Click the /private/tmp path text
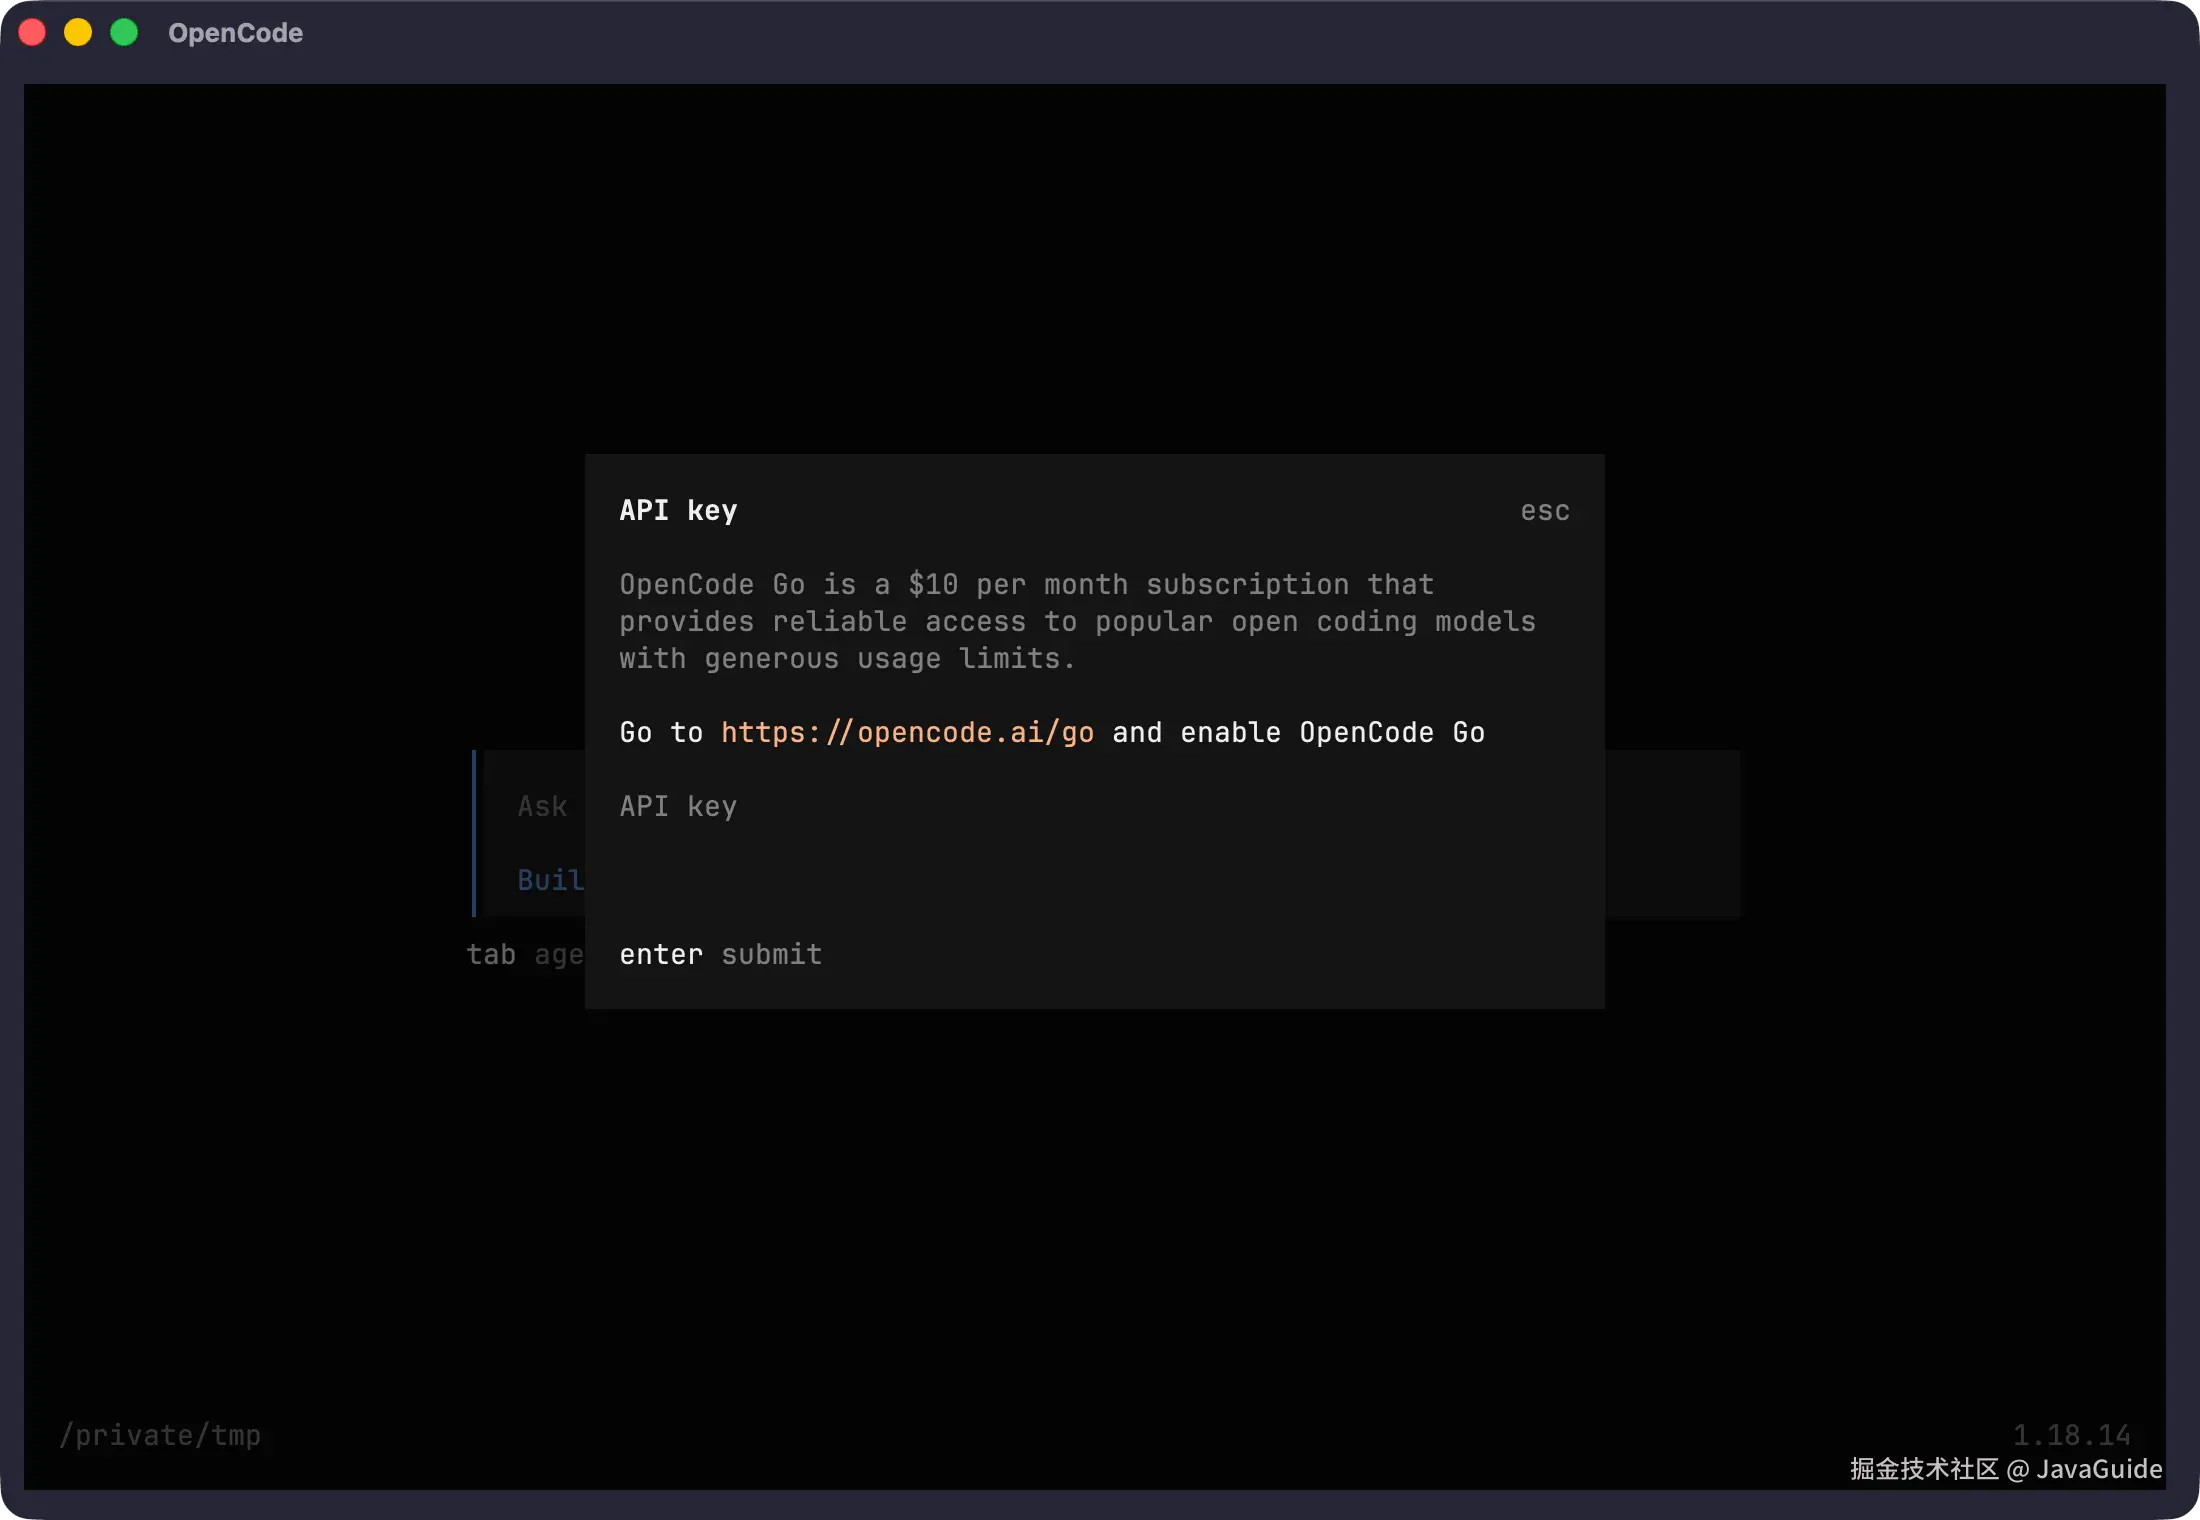The image size is (2200, 1520). [160, 1435]
